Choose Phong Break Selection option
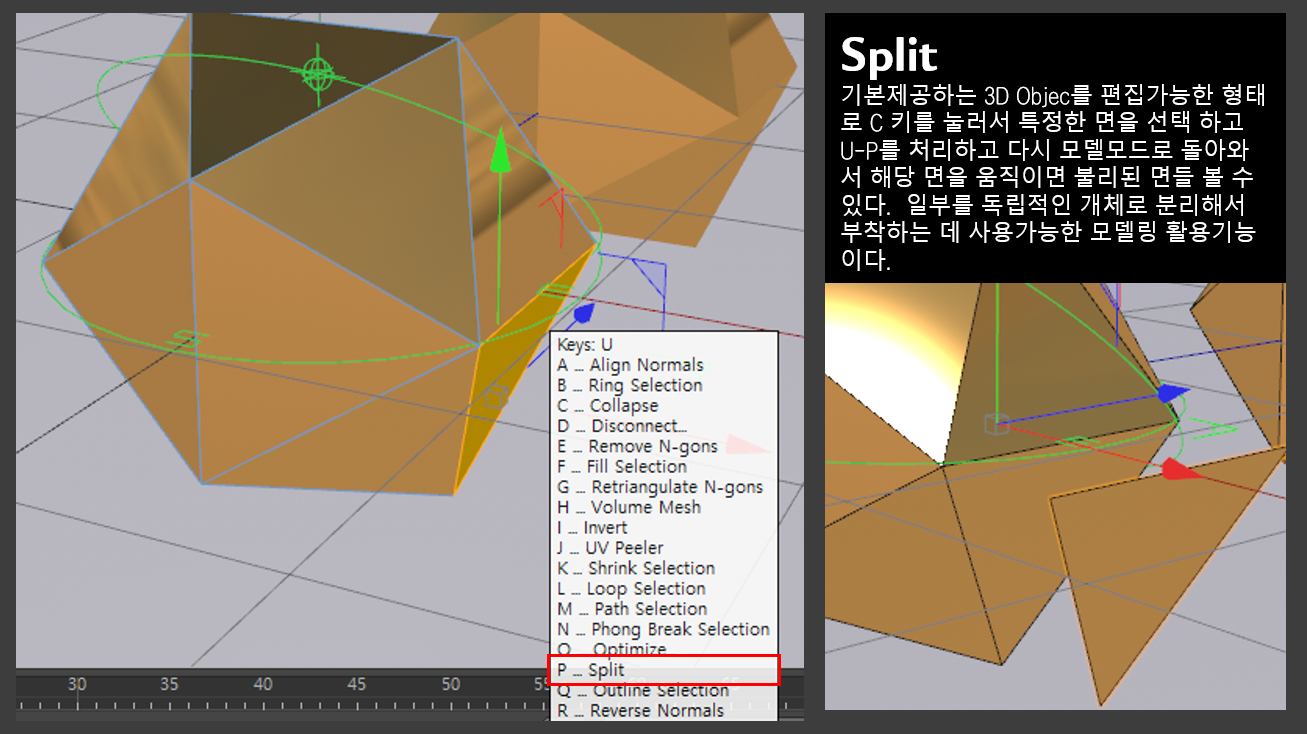Screen dimensions: 1307x734 click(664, 629)
